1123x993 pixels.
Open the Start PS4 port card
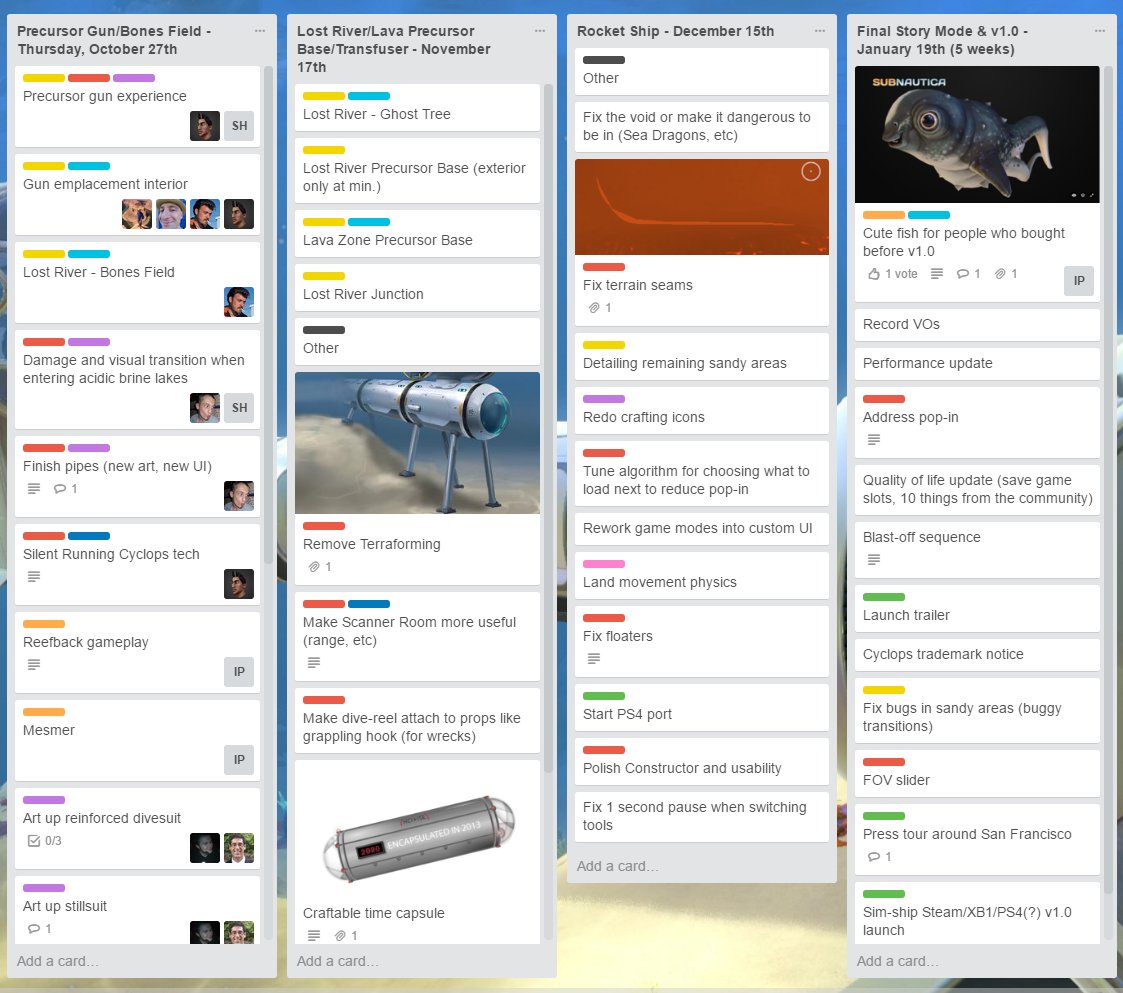tap(701, 708)
